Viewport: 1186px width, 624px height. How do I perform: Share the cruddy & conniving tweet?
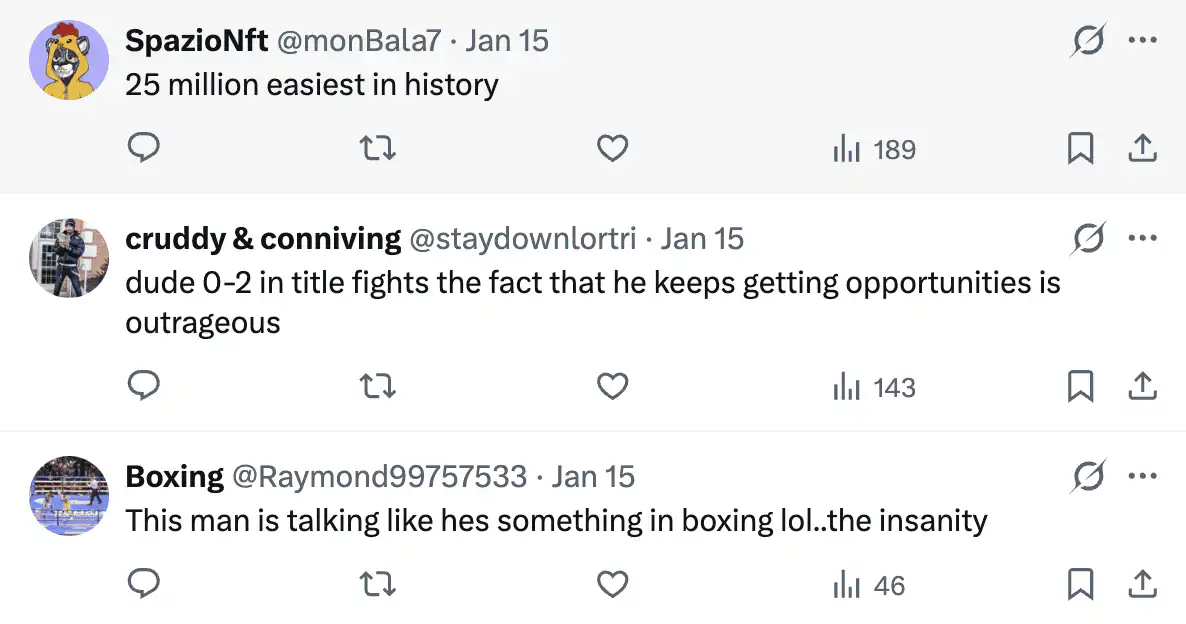point(1142,386)
